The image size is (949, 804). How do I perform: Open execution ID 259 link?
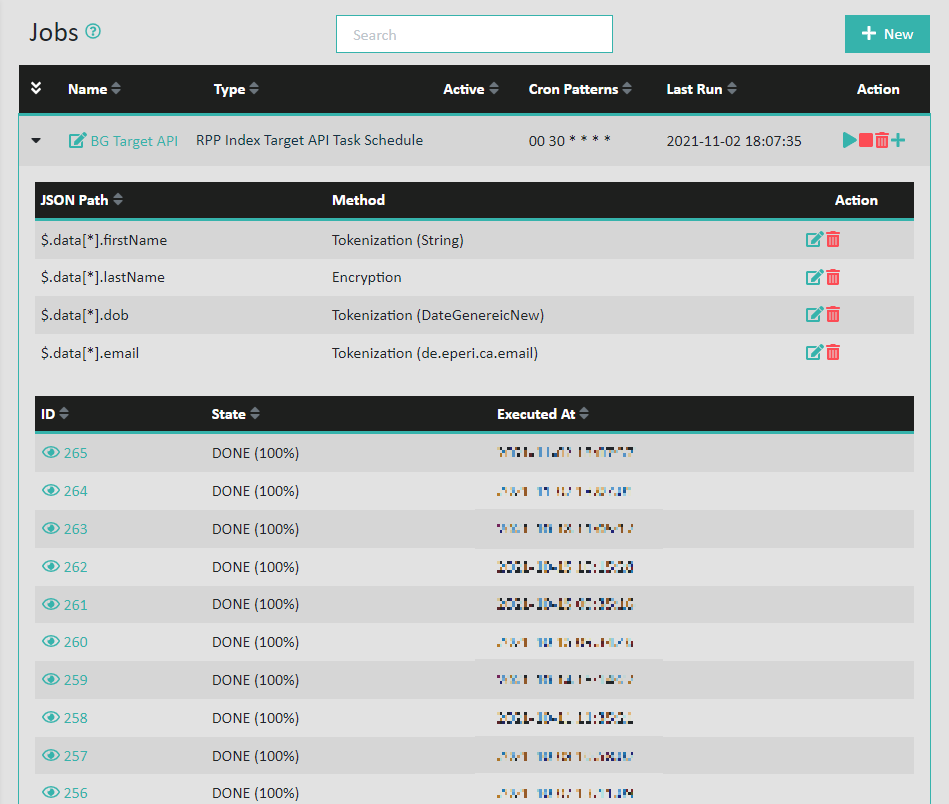click(x=76, y=680)
